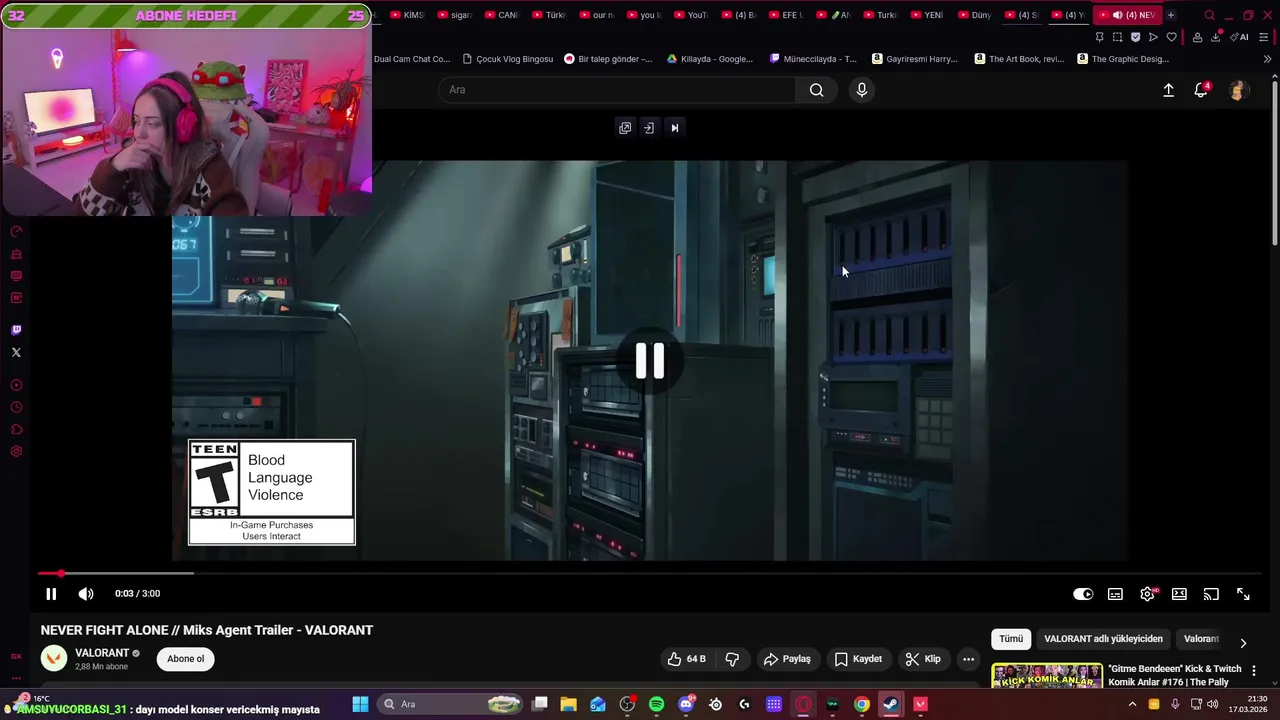The image size is (1280, 720).
Task: Open browser downloads icon in toolbar
Action: (1216, 37)
